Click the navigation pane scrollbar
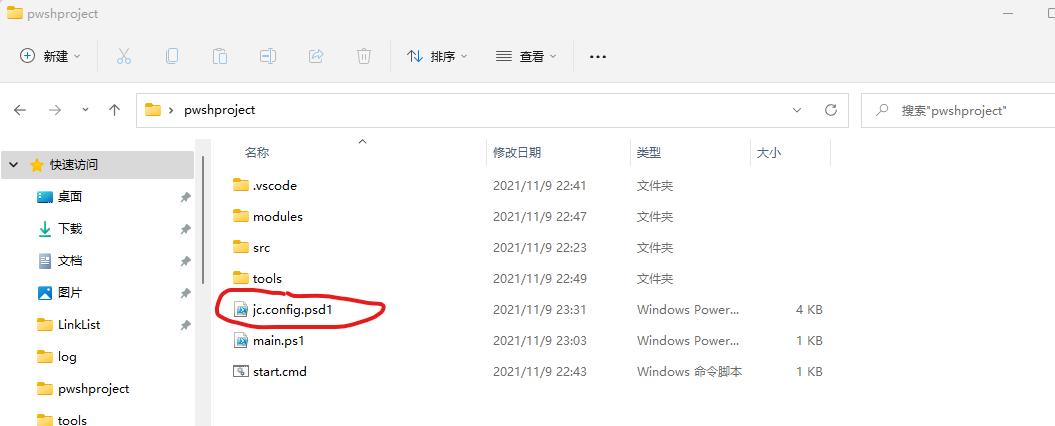1055x426 pixels. [x=203, y=219]
